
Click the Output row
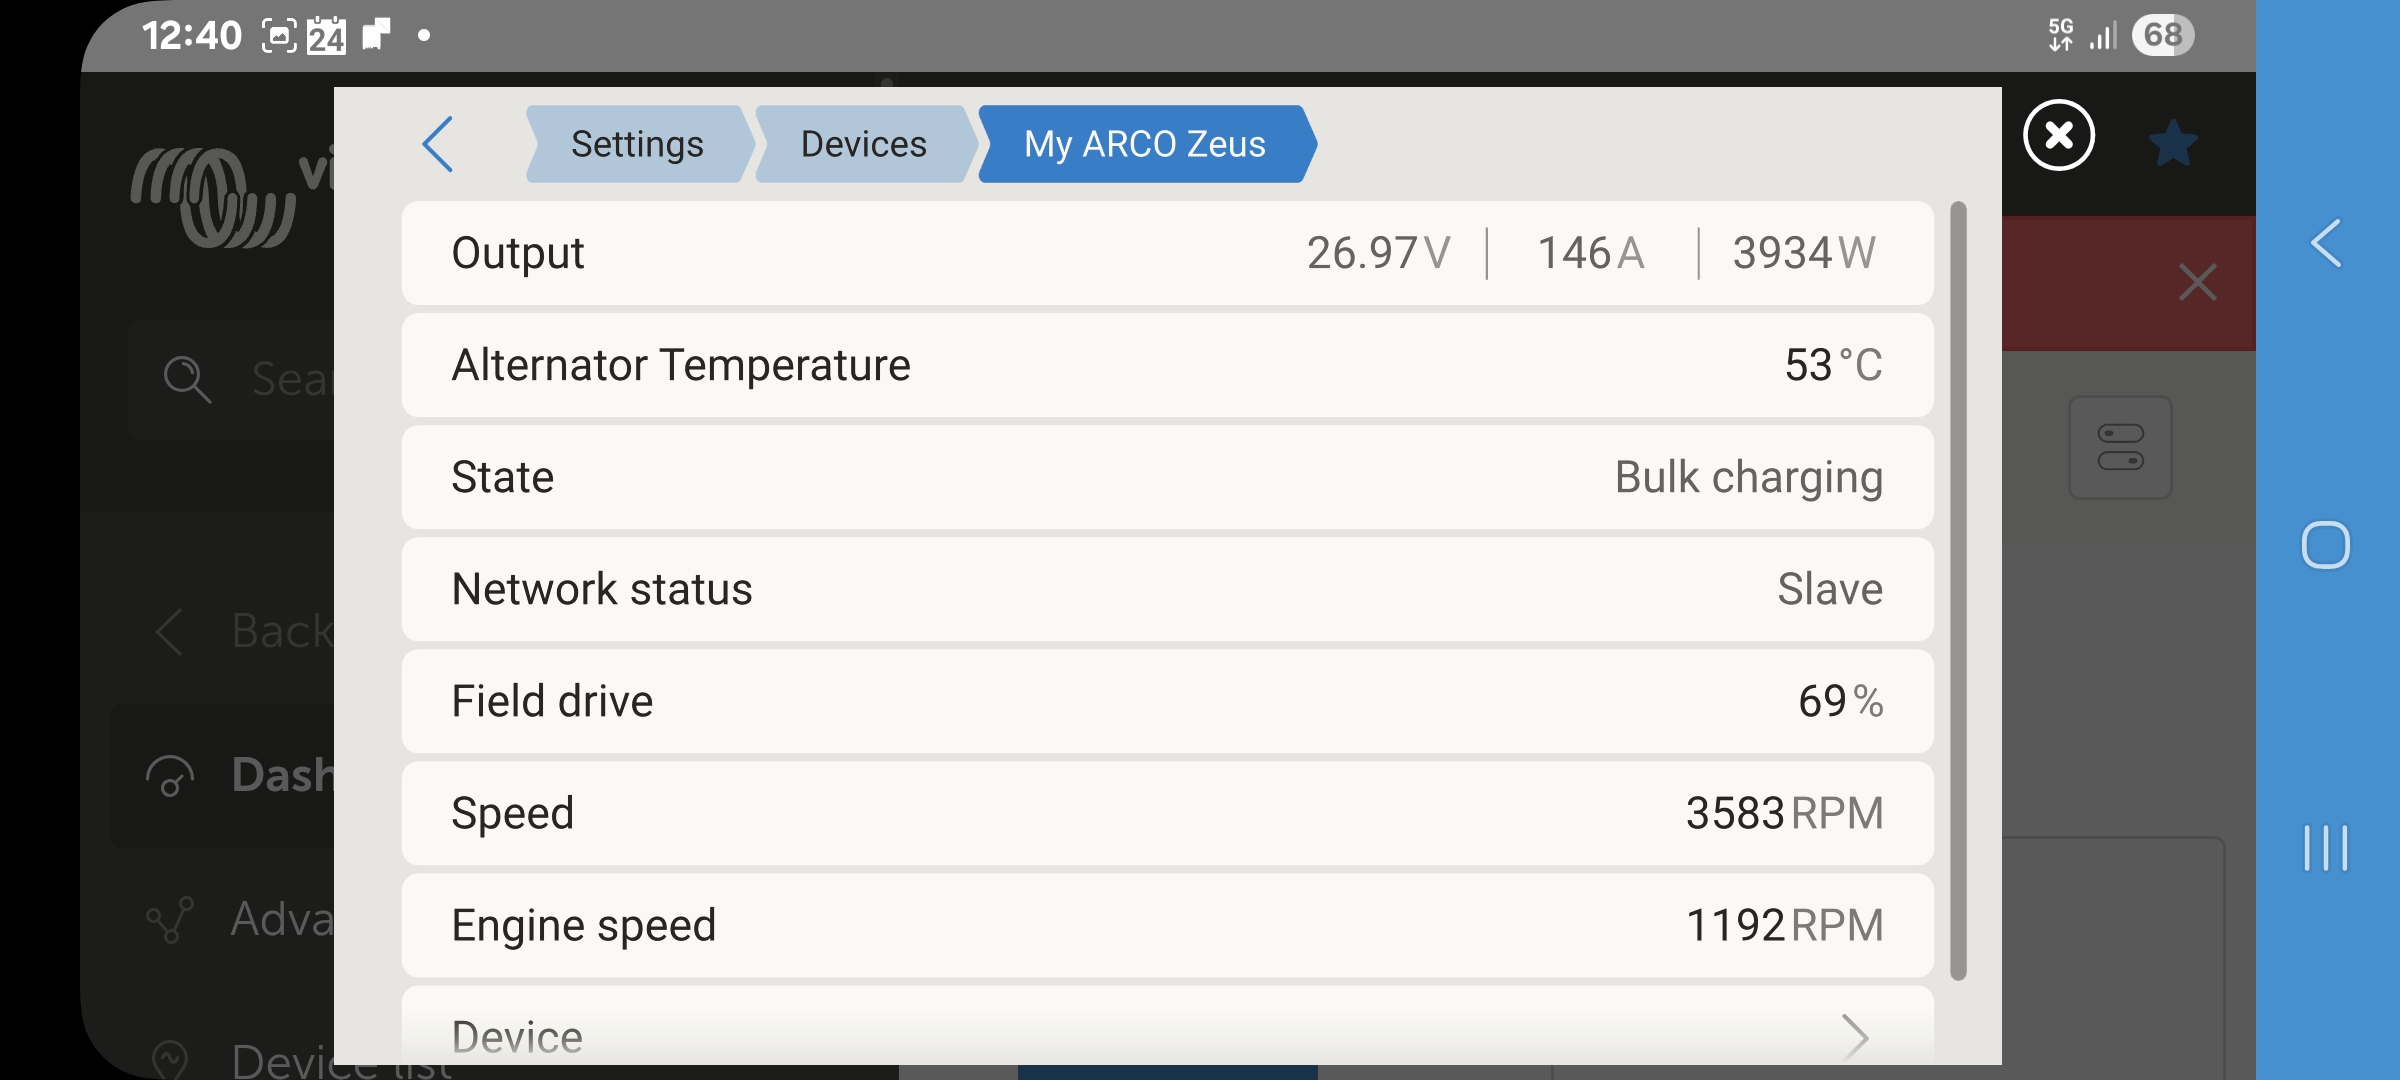1167,253
